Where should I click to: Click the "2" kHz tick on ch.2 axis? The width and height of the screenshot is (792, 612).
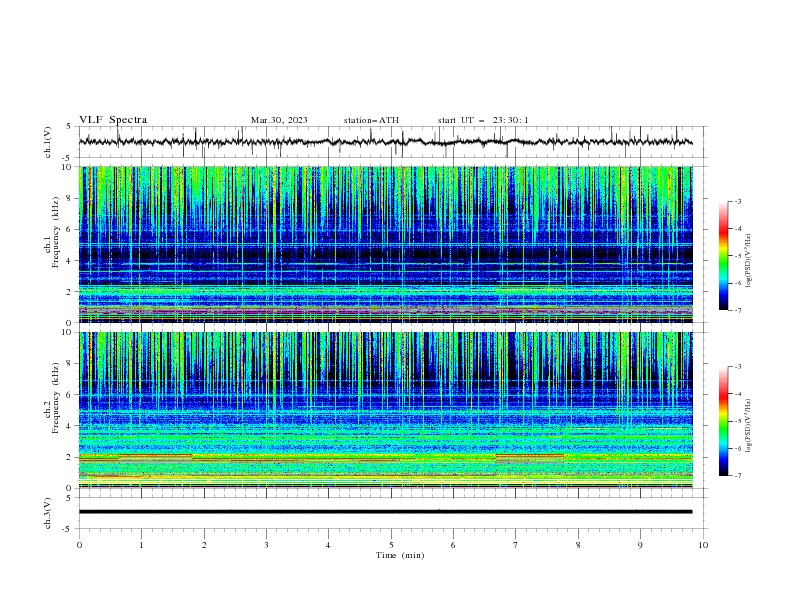click(71, 457)
